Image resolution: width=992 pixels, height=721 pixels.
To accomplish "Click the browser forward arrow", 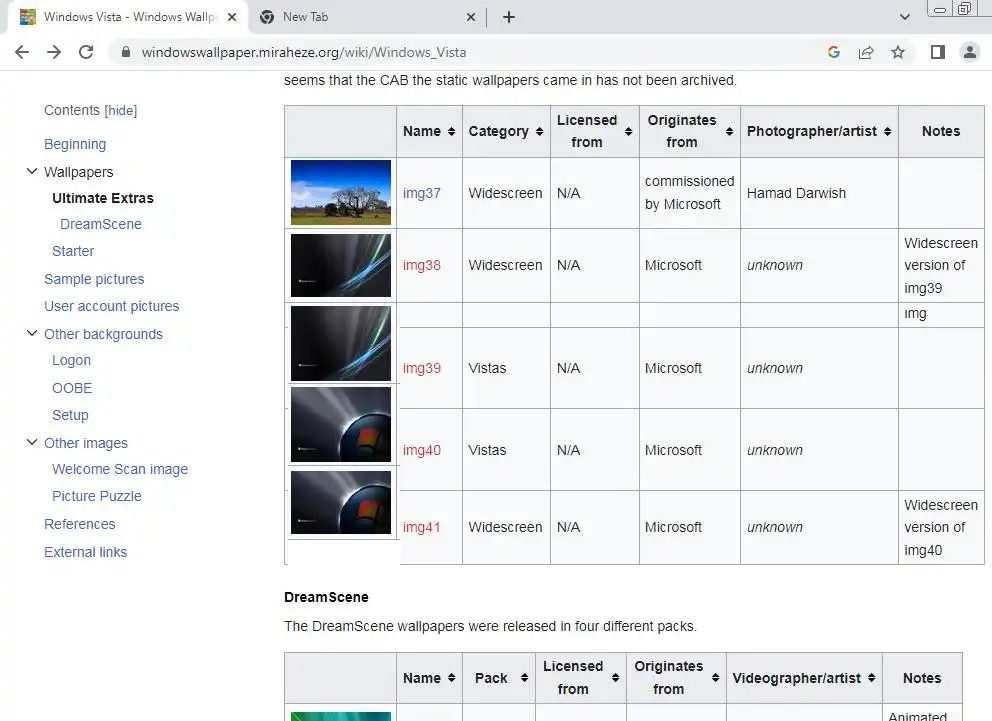I will [54, 52].
